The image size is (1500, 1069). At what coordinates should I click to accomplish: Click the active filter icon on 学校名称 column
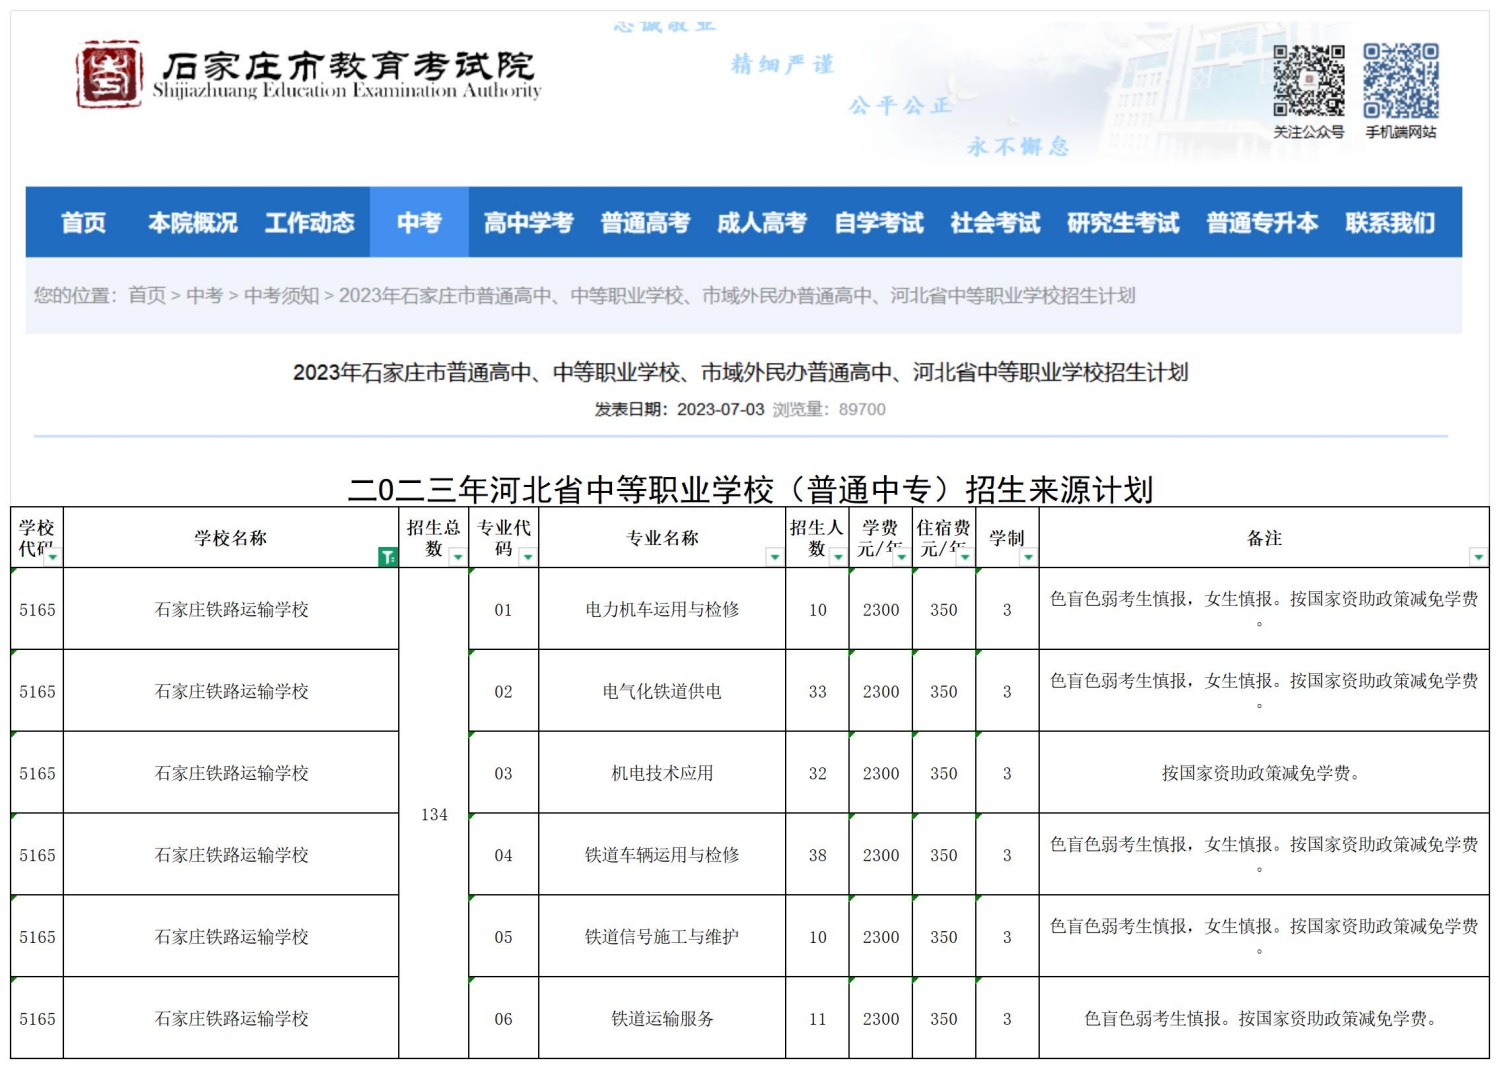(387, 557)
